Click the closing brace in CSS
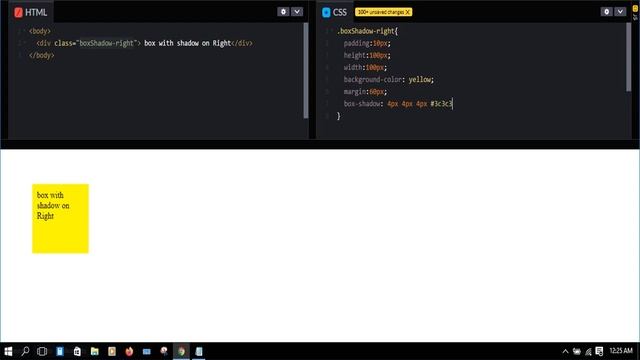Screen dimensions: 640x360 click(x=338, y=116)
